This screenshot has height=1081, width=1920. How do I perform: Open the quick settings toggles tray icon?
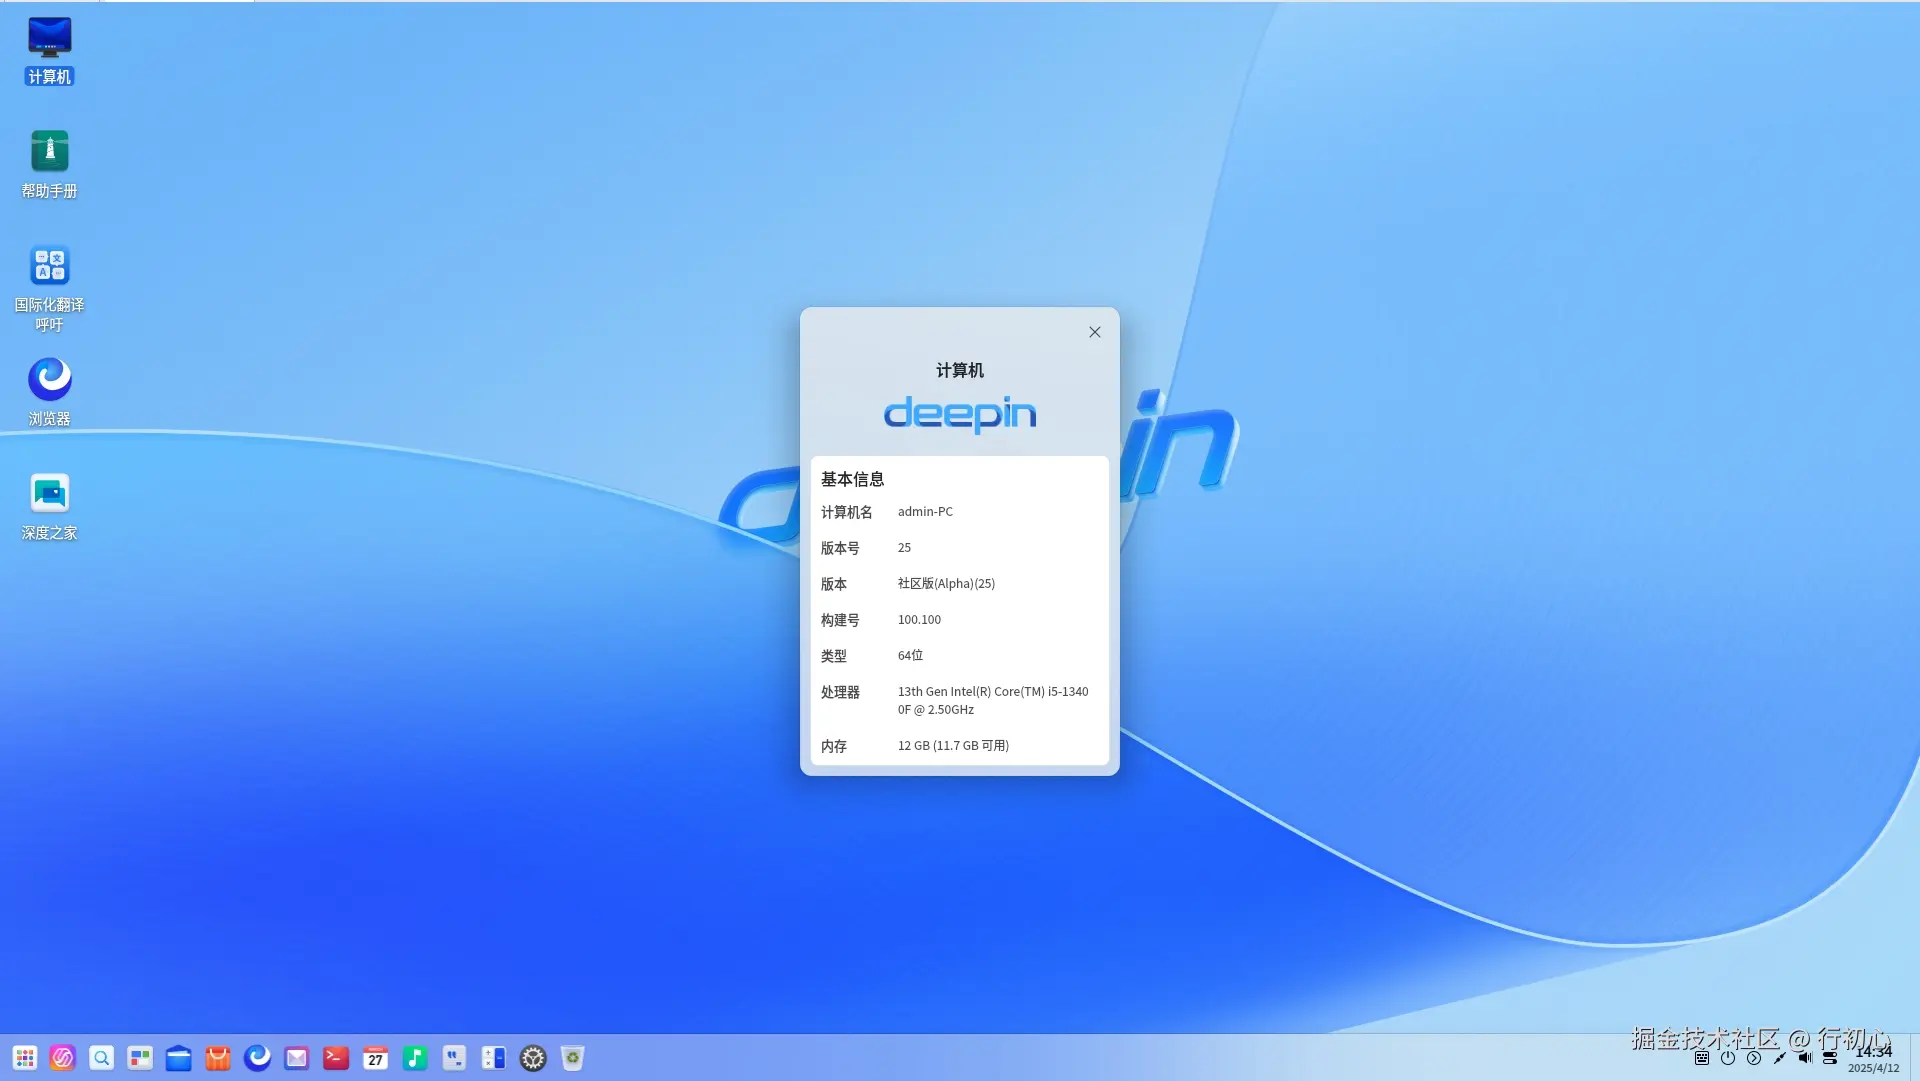(x=1830, y=1058)
